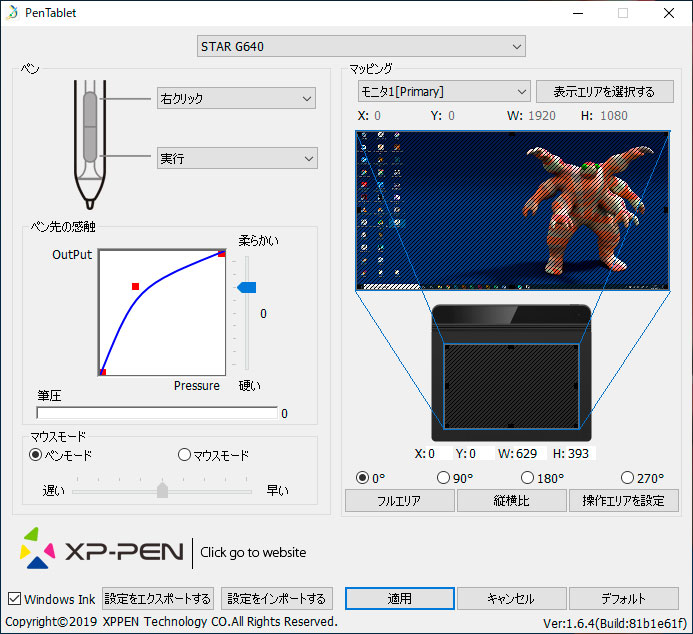Viewport: 693px width, 634px height.
Task: Click 設定をインポートする button
Action: 277,599
